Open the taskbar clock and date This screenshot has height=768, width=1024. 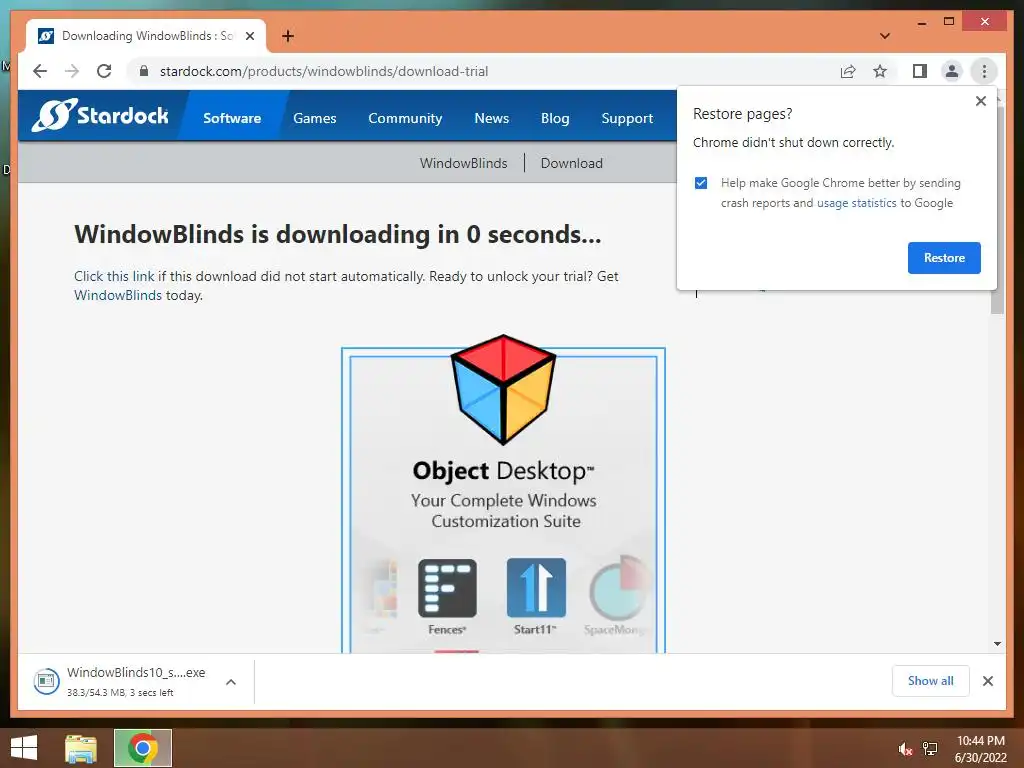(x=980, y=749)
